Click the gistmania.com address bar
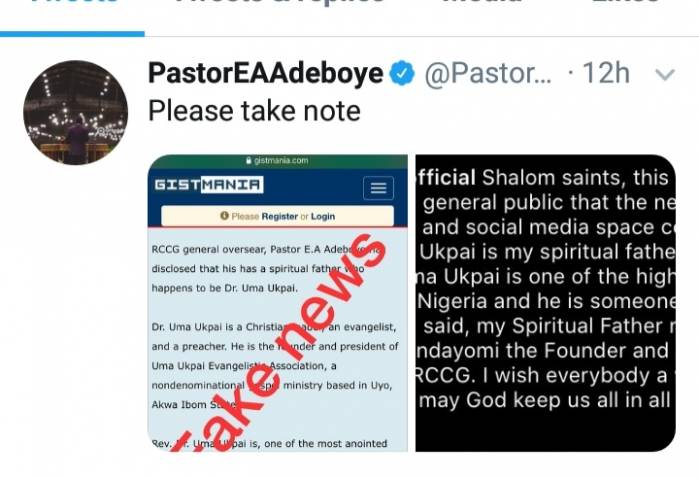Screen dimensions: 699x478 277,161
